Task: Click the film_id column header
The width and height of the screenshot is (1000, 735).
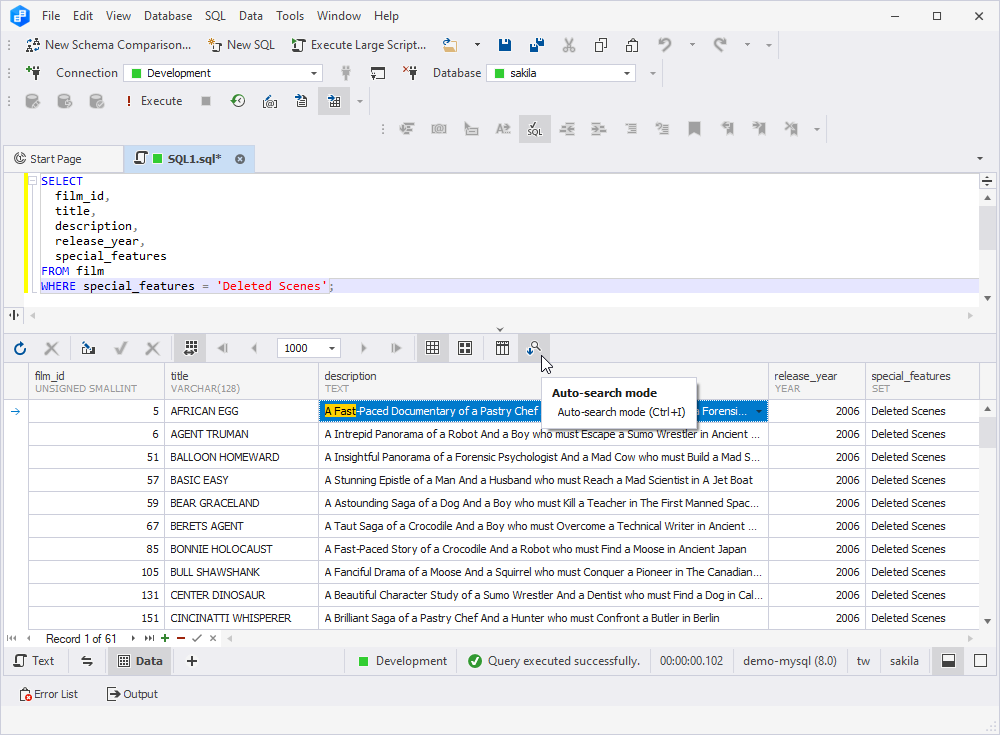Action: [96, 382]
